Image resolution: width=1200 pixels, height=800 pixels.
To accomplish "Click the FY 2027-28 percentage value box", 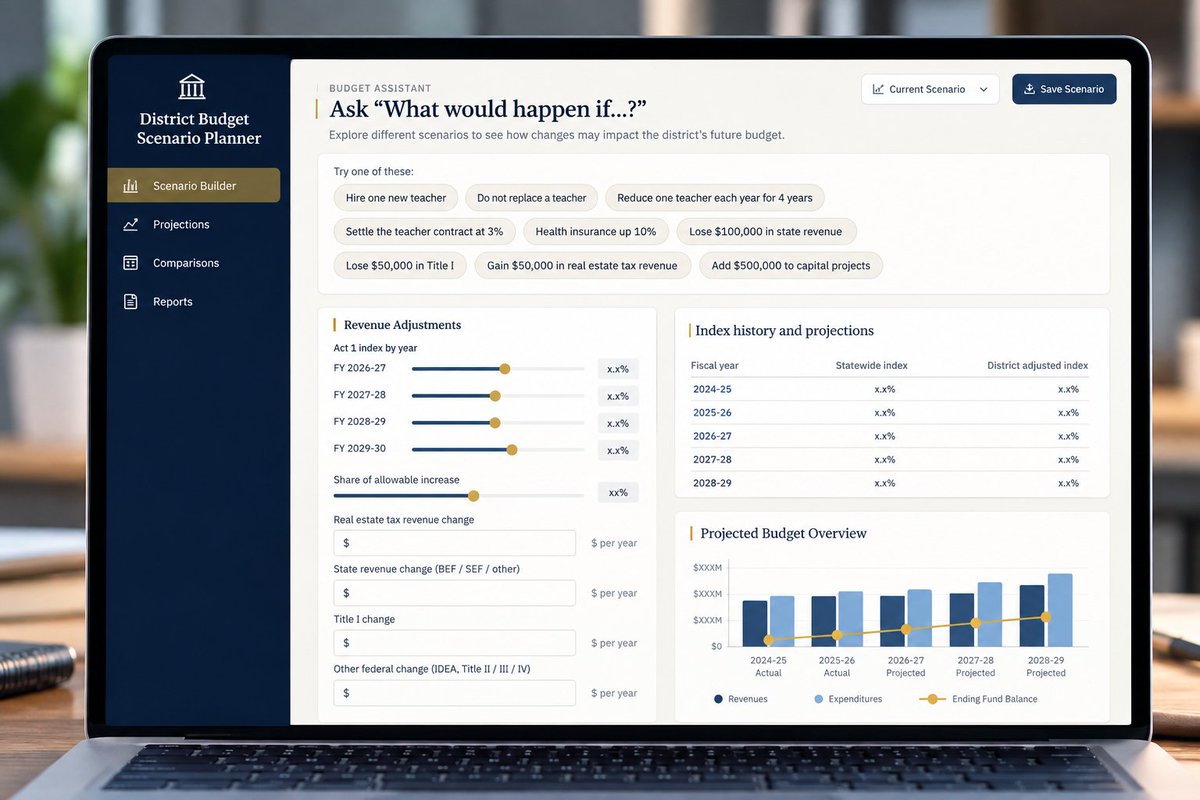I will tap(618, 396).
